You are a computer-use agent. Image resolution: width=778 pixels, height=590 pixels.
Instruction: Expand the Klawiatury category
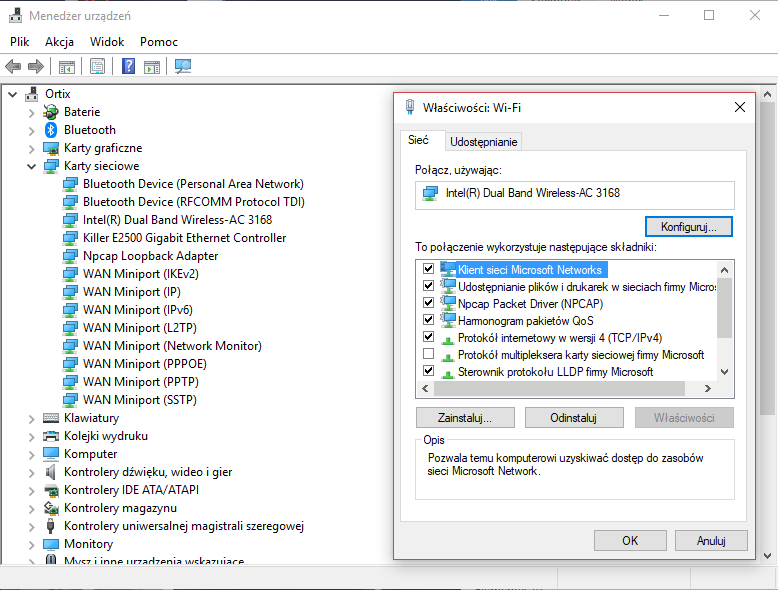31,419
